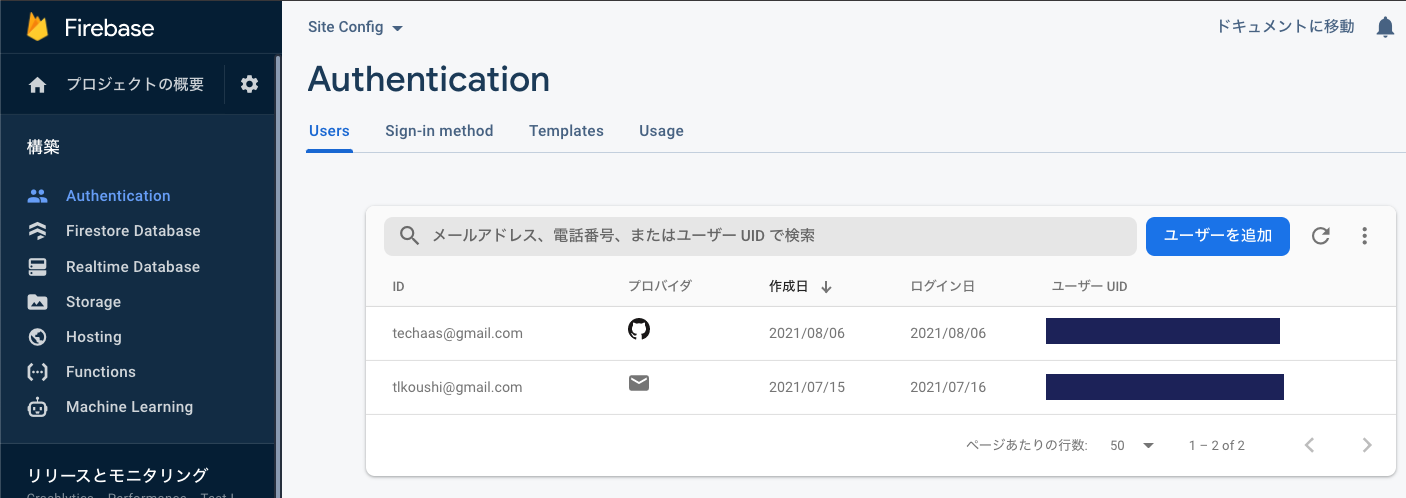Image resolution: width=1406 pixels, height=498 pixels.
Task: Click the search magnifier icon
Action: [x=409, y=236]
